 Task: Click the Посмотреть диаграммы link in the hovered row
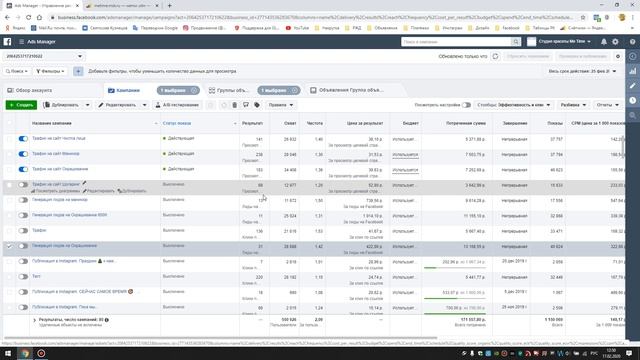click(x=55, y=191)
